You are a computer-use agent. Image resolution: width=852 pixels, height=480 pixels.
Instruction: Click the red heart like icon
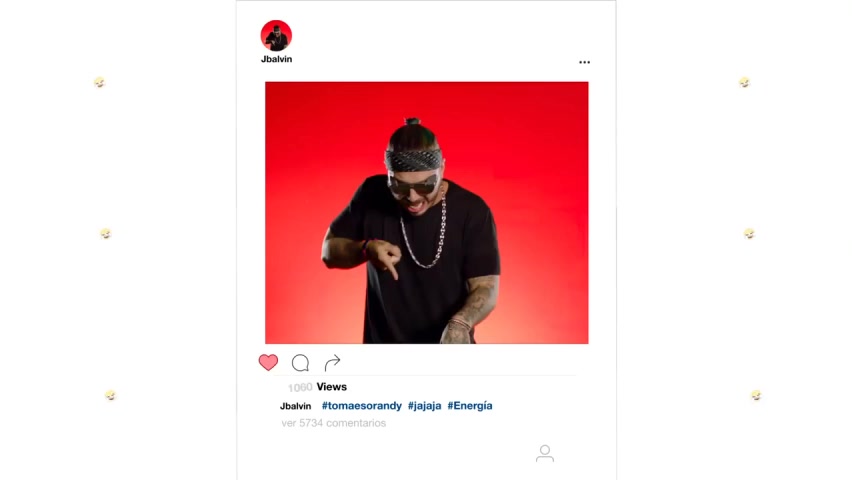(268, 363)
